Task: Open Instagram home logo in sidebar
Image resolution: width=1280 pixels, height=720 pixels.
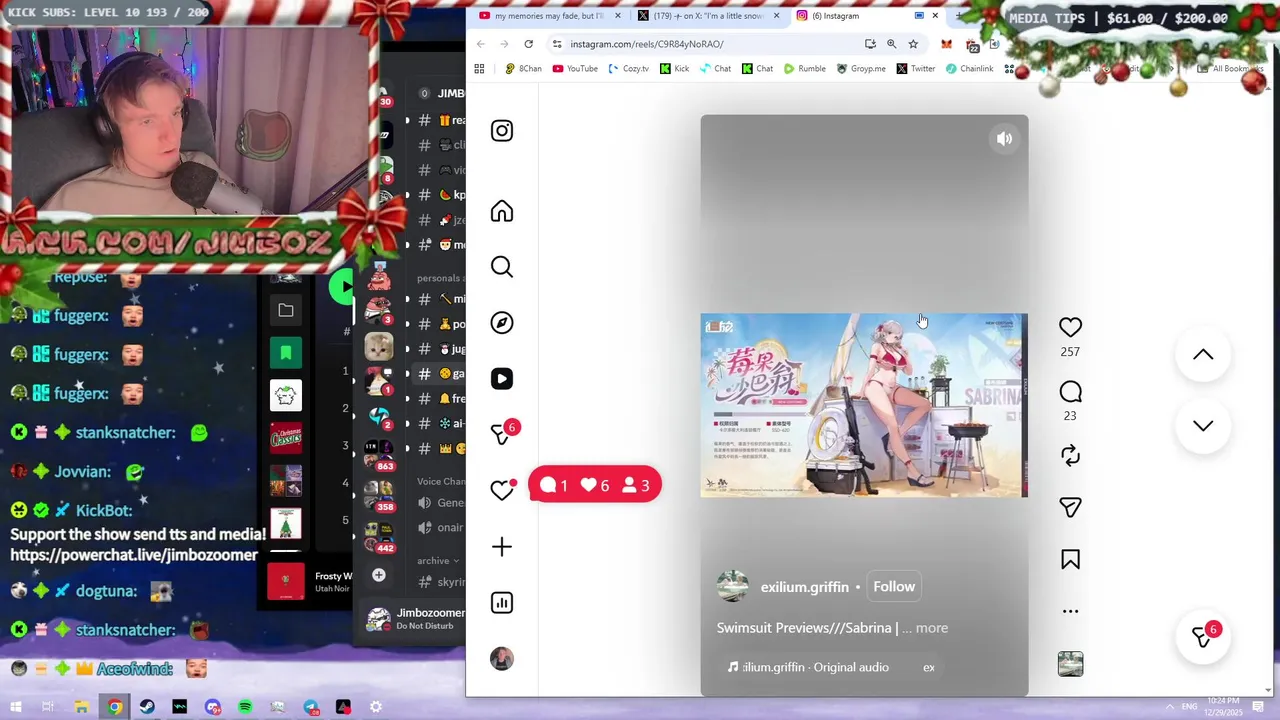Action: point(502,131)
